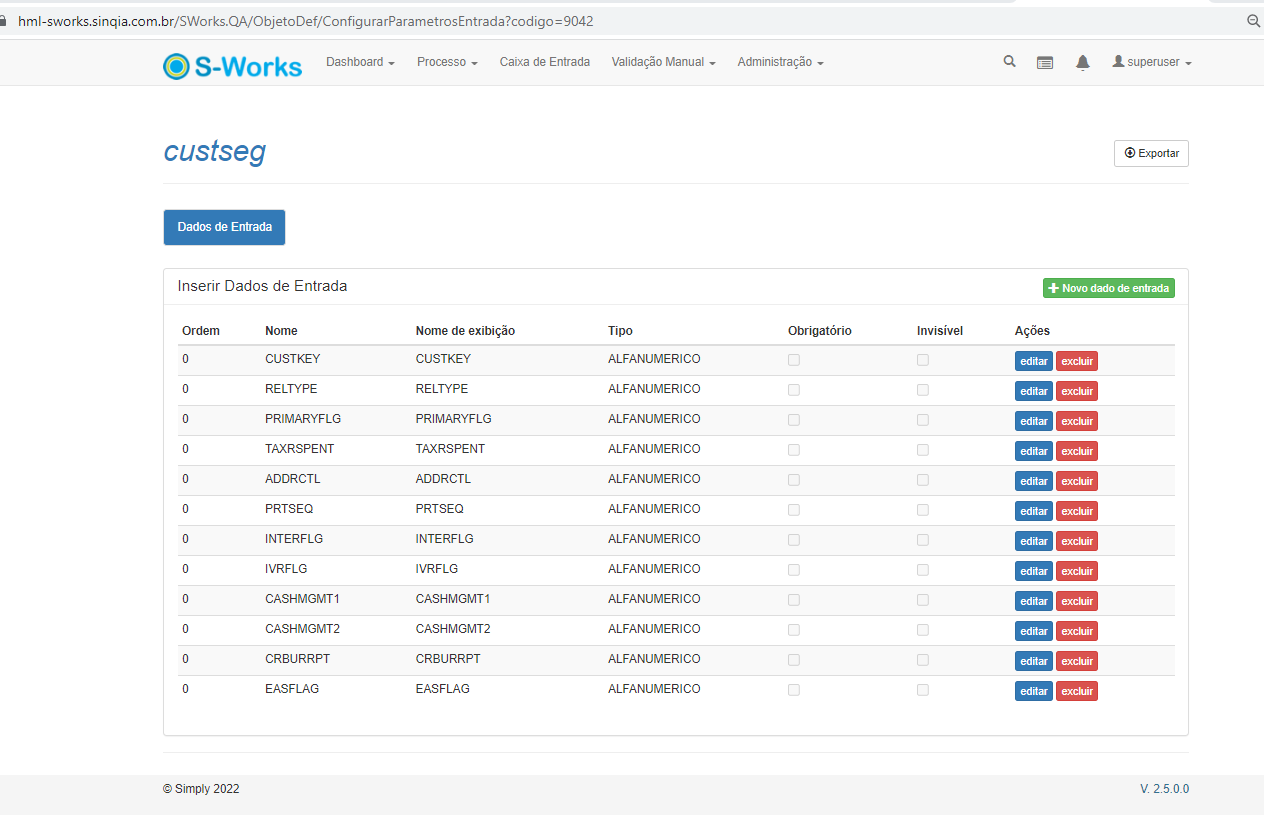1264x815 pixels.
Task: Open Caixa de Entrada menu item
Action: pos(545,62)
